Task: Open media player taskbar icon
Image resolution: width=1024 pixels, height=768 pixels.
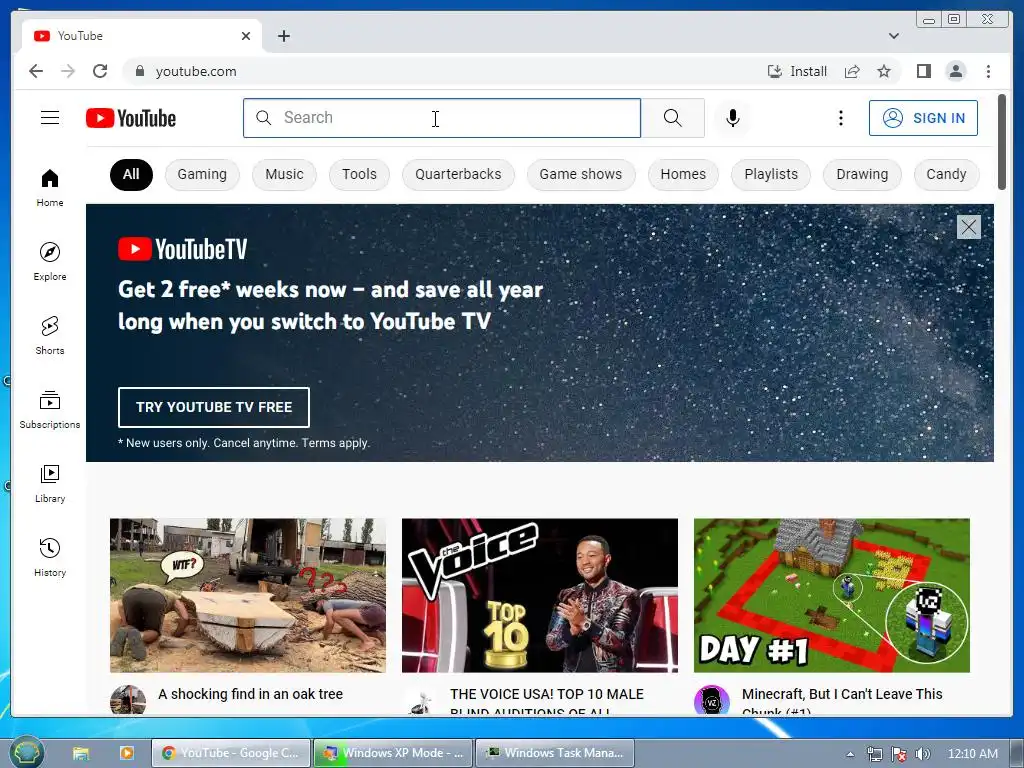Action: pos(126,753)
